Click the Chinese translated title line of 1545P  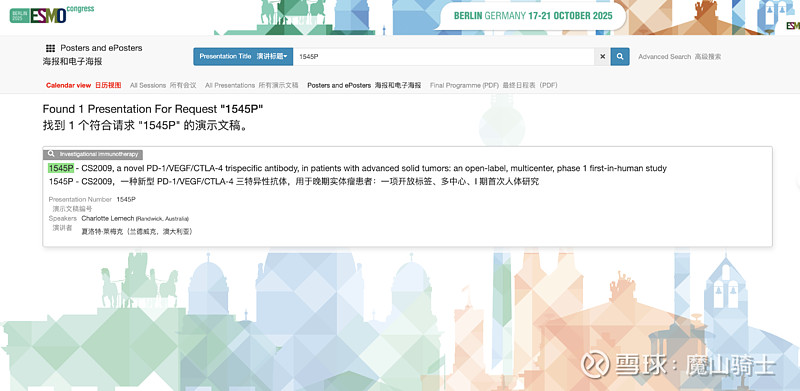pyautogui.click(x=294, y=181)
